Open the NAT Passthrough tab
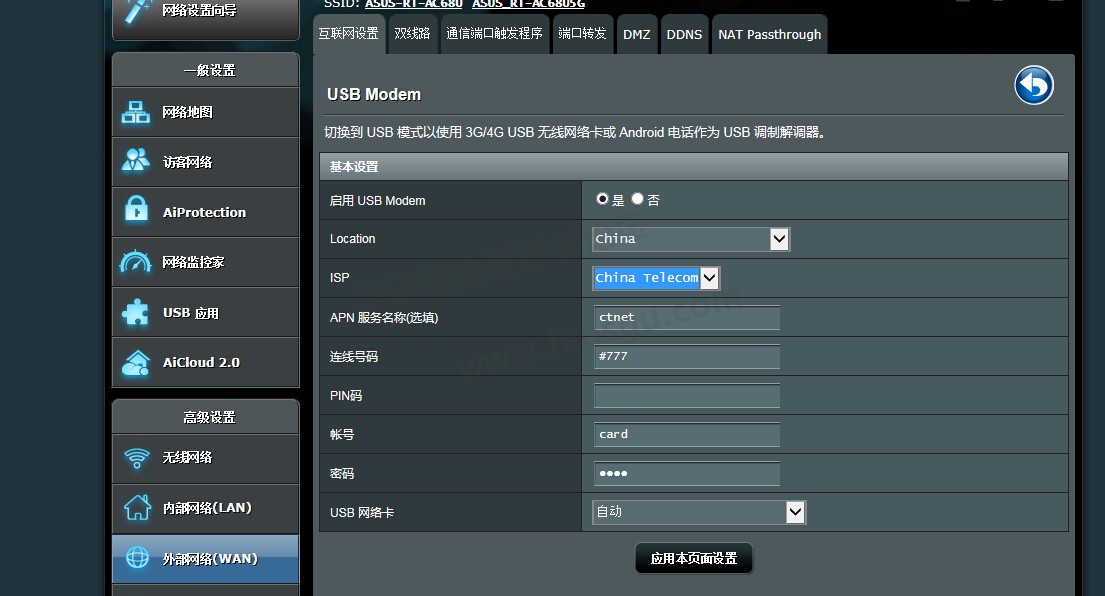Screen dimensions: 1105x596 point(770,34)
